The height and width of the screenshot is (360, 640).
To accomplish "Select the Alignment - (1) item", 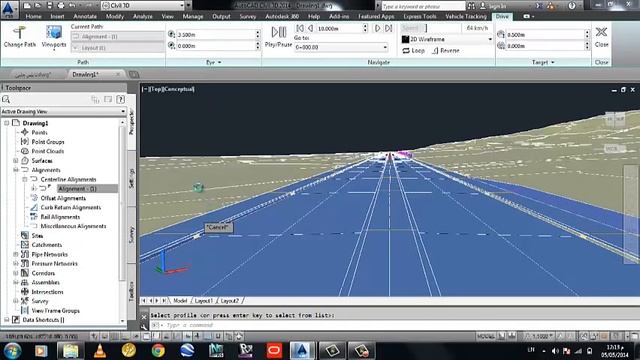I will 78,189.
